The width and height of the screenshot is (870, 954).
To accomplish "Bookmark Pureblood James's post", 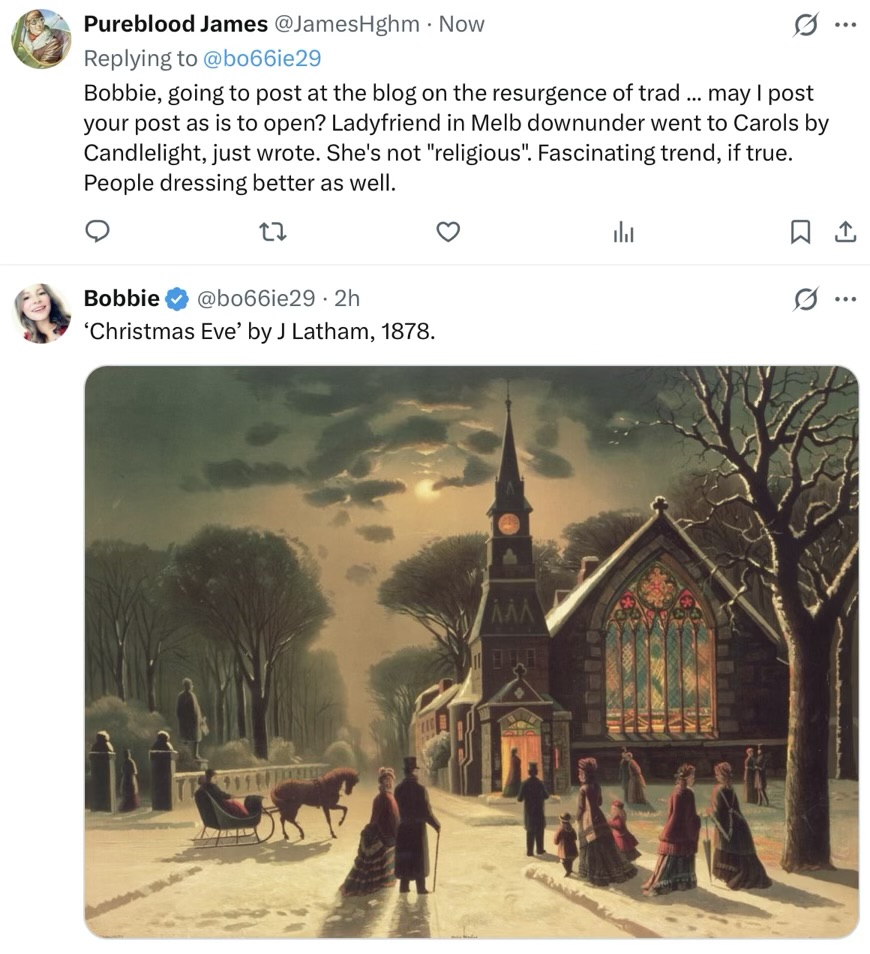I will coord(800,232).
